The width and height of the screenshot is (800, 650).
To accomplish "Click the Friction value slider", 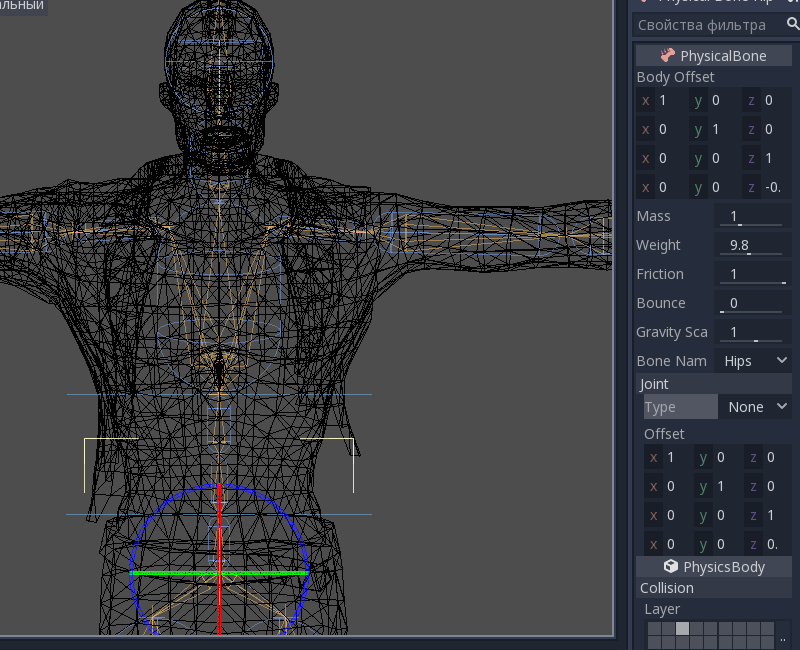I will pyautogui.click(x=753, y=274).
